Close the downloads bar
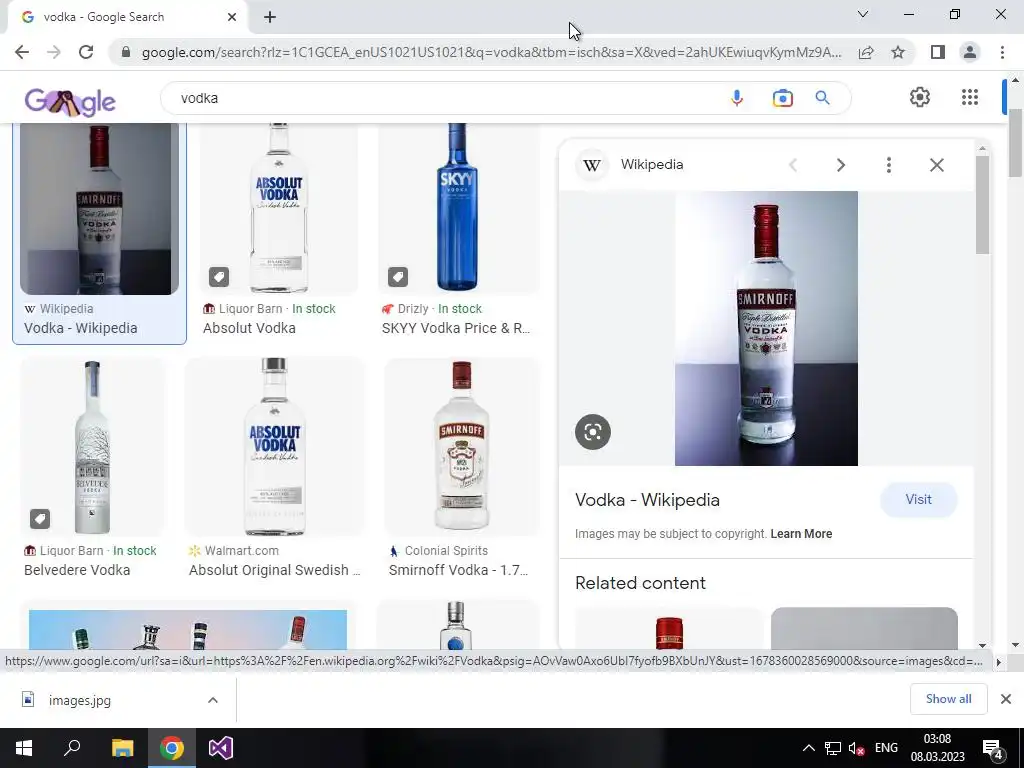1024x768 pixels. (1006, 699)
